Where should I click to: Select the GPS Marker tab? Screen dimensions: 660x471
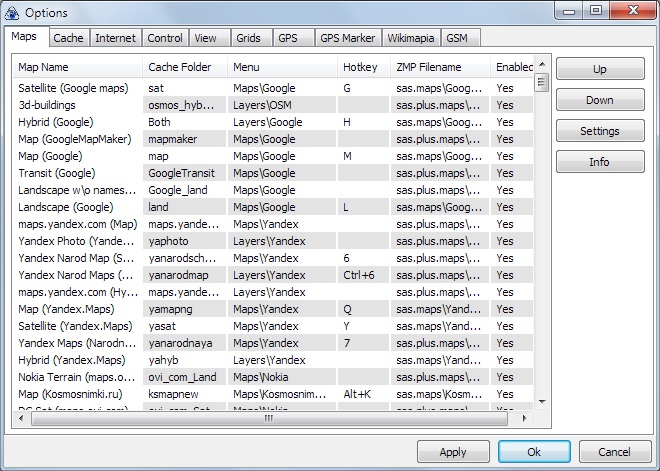click(x=347, y=38)
